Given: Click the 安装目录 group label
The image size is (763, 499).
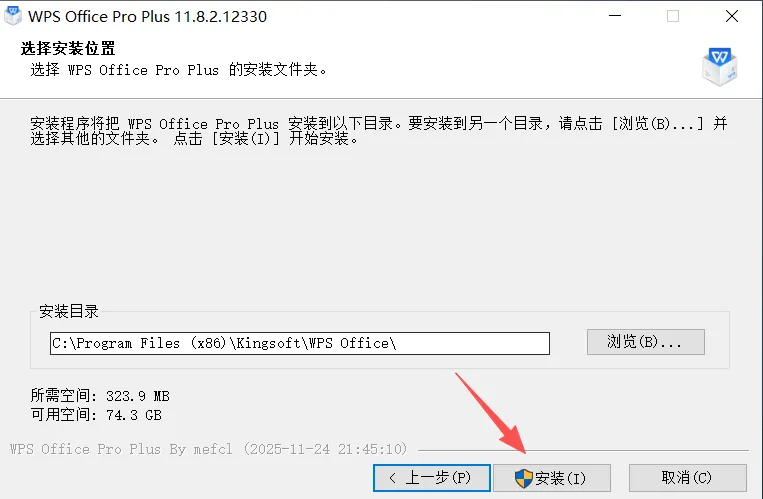Looking at the screenshot, I should 69,311.
